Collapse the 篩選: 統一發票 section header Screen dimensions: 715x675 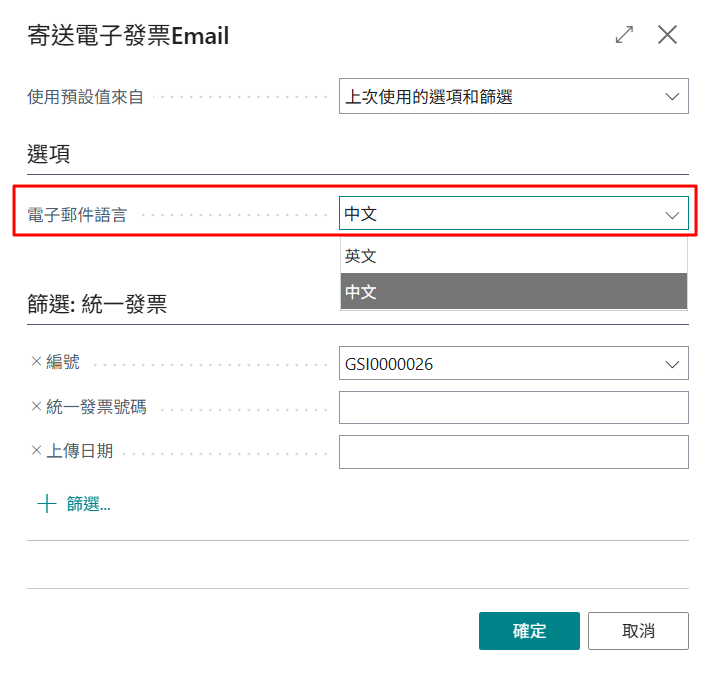[x=97, y=304]
